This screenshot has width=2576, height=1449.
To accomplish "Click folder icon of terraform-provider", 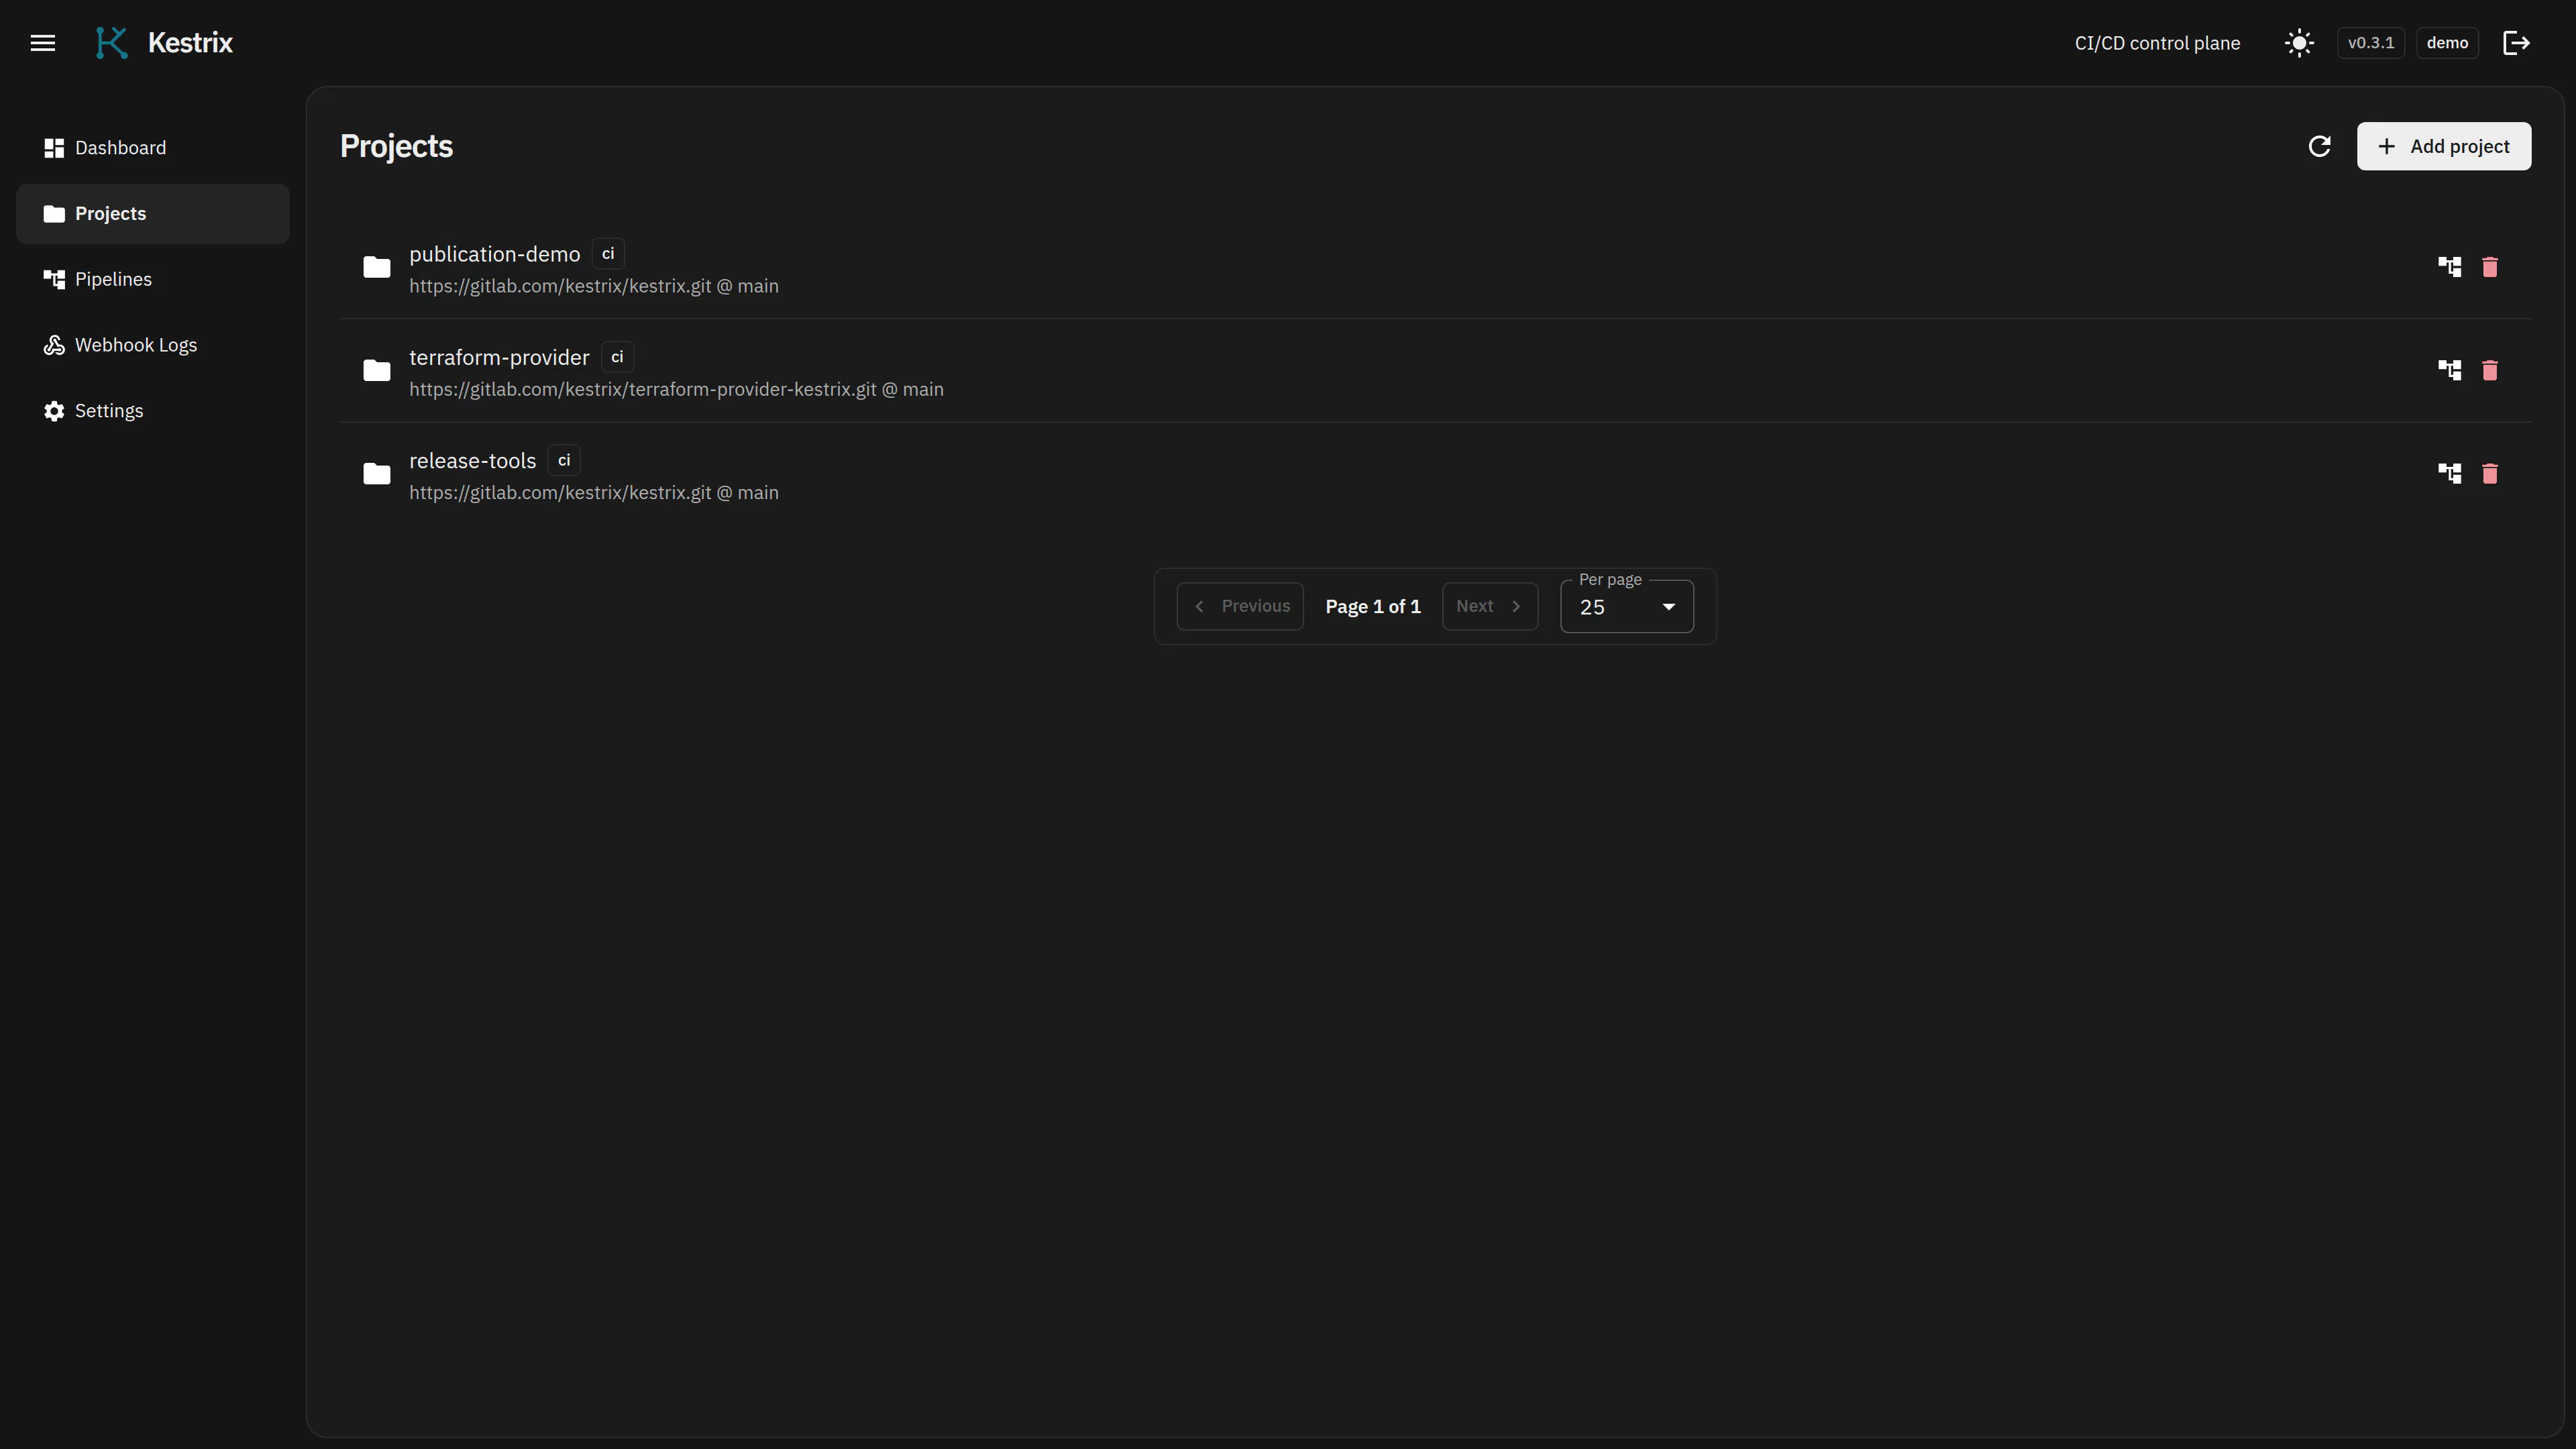I will [377, 371].
